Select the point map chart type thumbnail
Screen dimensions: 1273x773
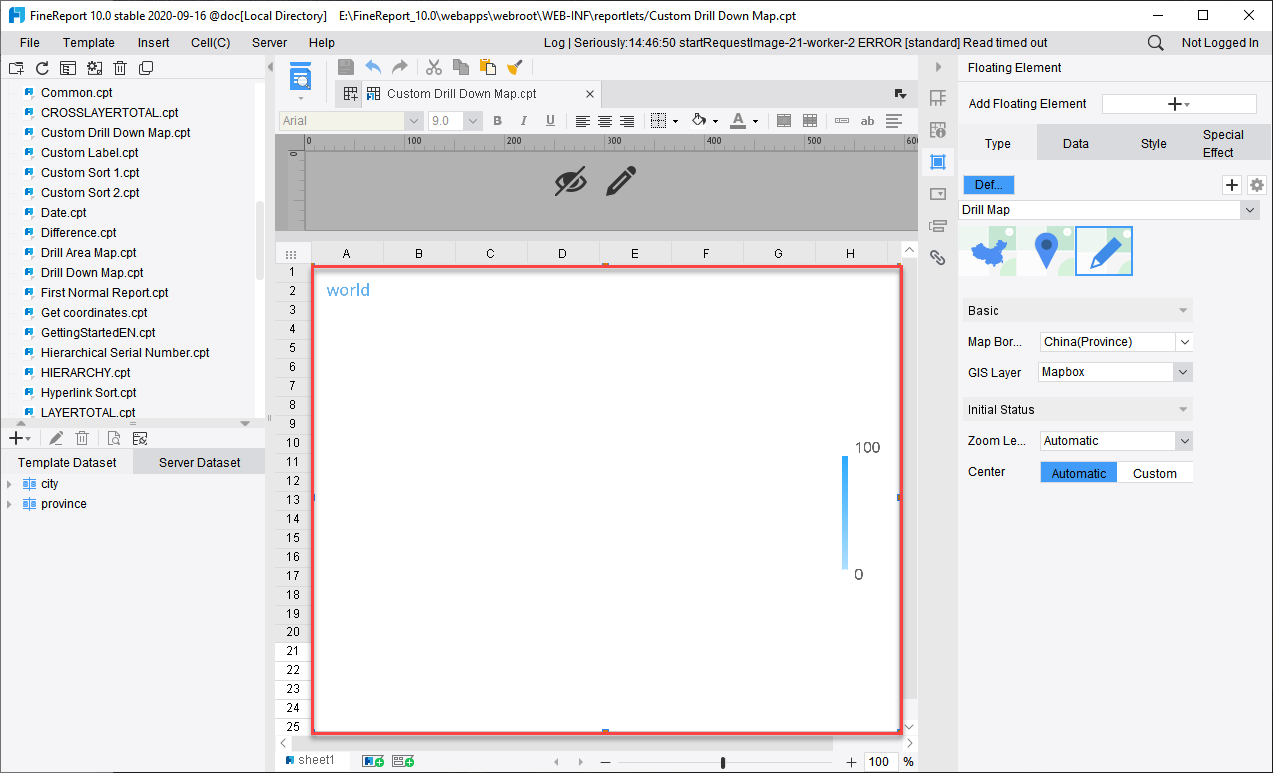click(1046, 251)
